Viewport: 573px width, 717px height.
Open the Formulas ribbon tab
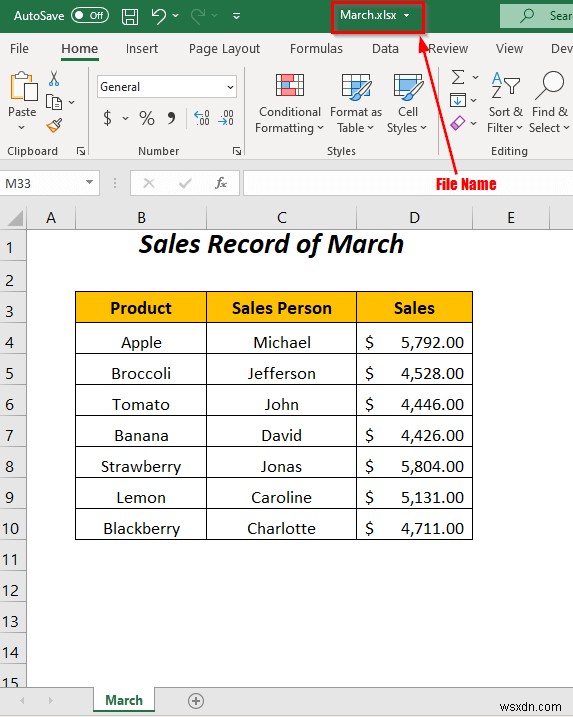coord(316,48)
